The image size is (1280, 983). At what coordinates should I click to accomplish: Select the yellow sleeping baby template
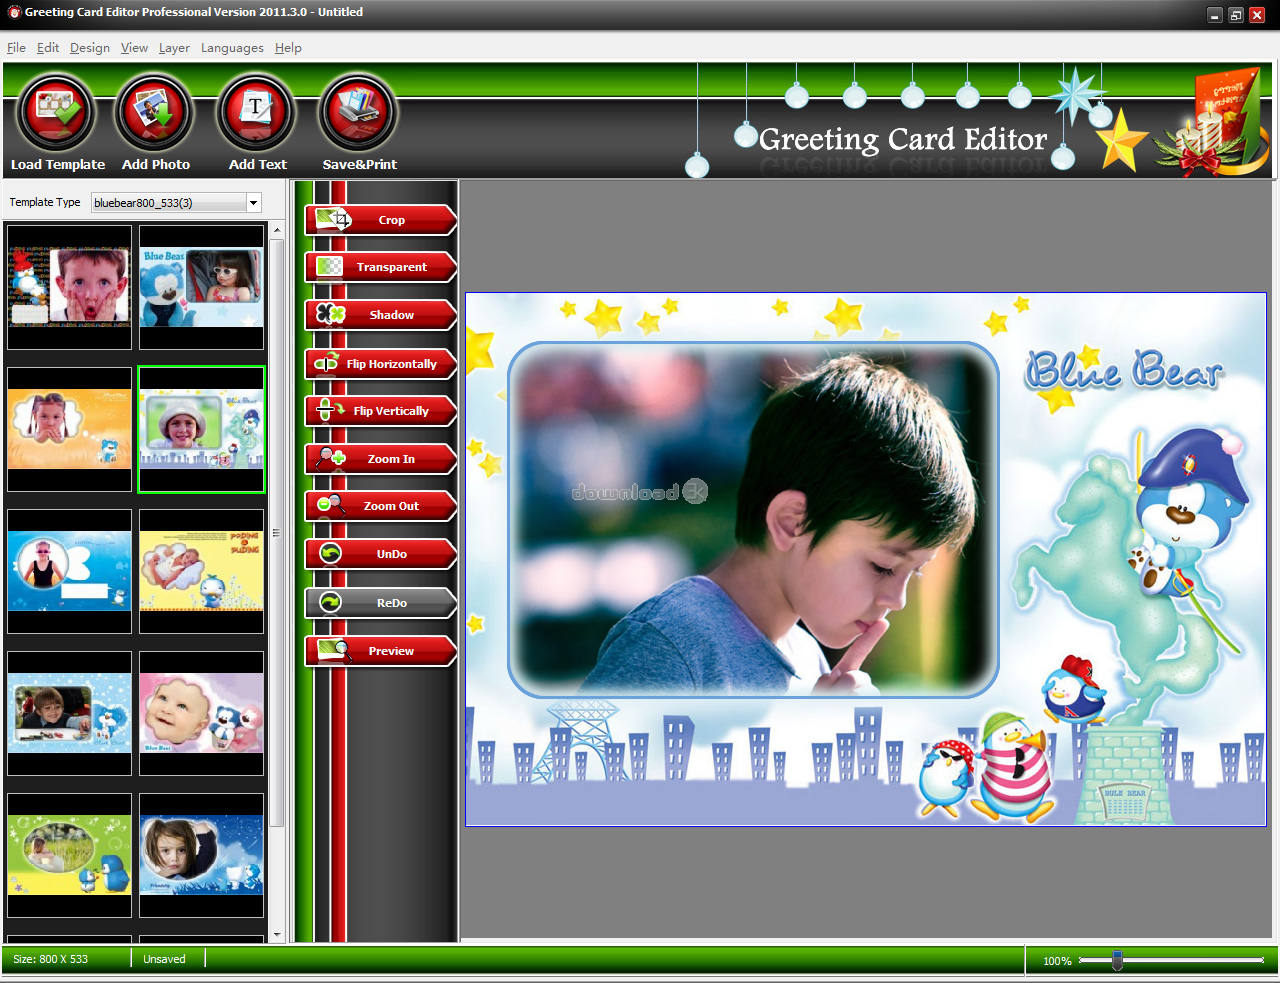coord(201,571)
